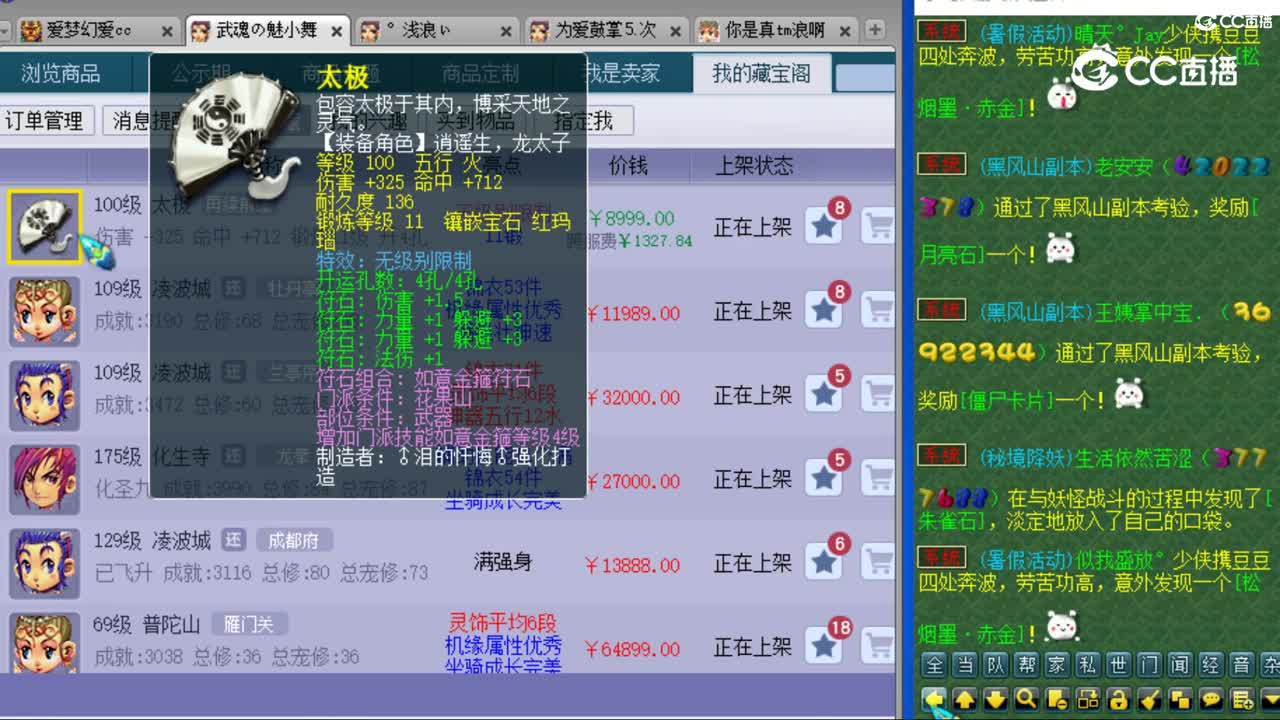The image size is (1280, 720).
Task: Click the 成都府 server tag
Action: (x=293, y=541)
